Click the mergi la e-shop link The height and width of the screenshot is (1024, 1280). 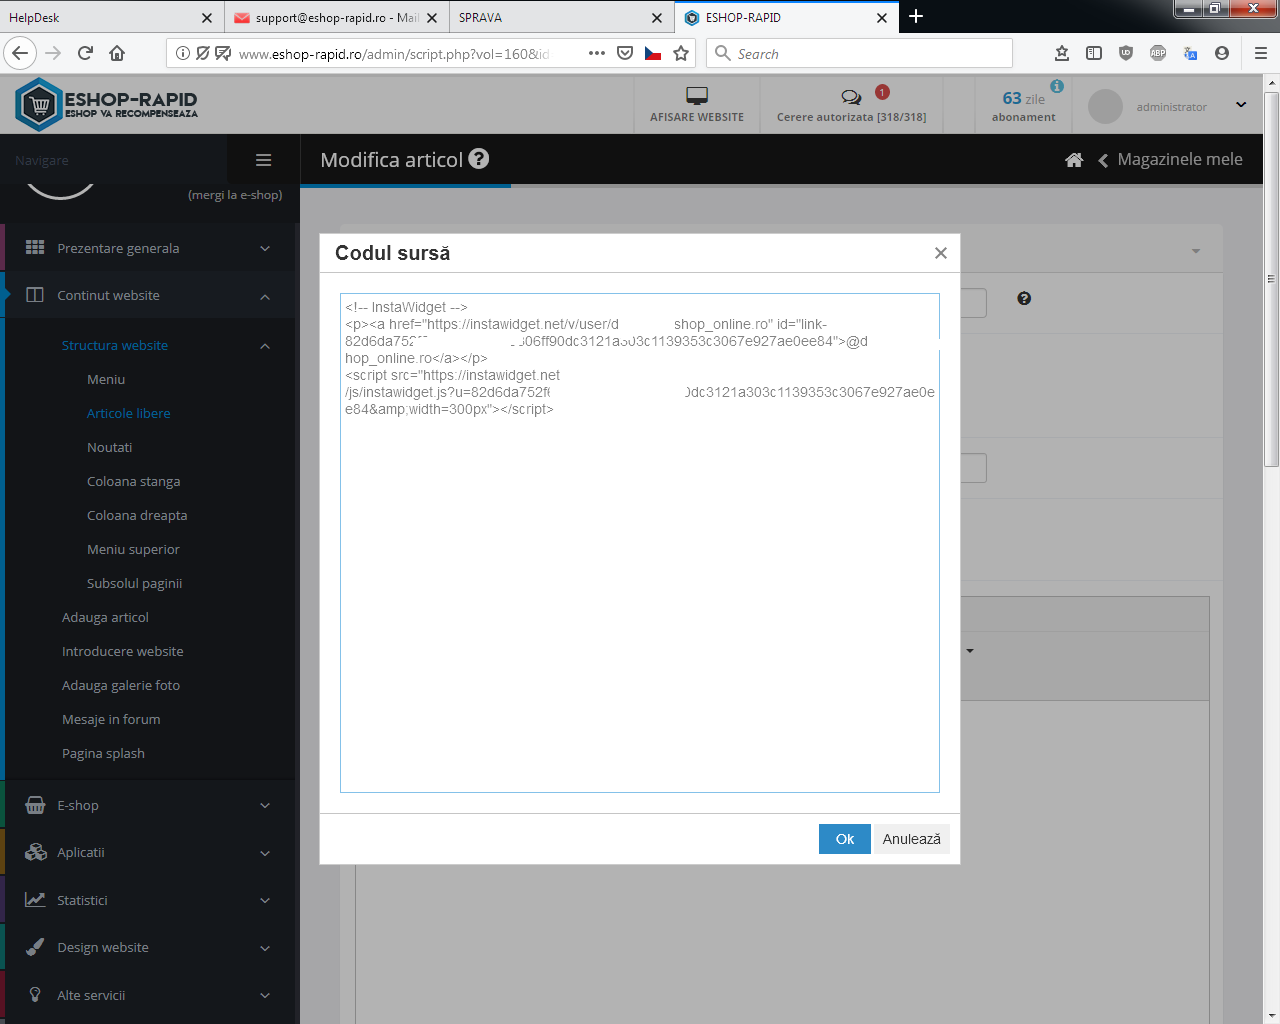(235, 195)
